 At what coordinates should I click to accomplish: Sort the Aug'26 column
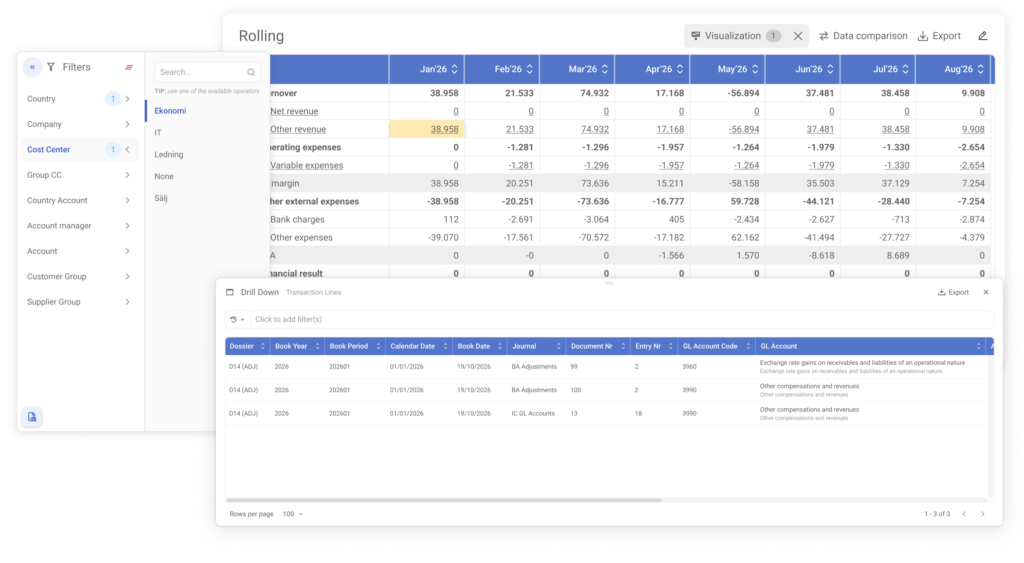click(x=980, y=69)
